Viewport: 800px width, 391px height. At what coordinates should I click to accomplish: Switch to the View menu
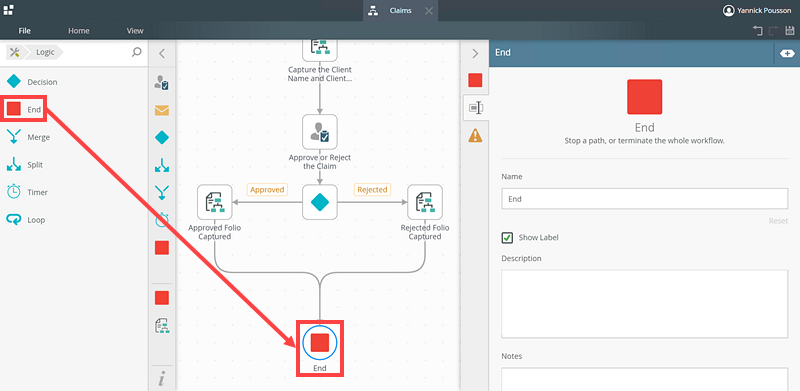pos(135,31)
